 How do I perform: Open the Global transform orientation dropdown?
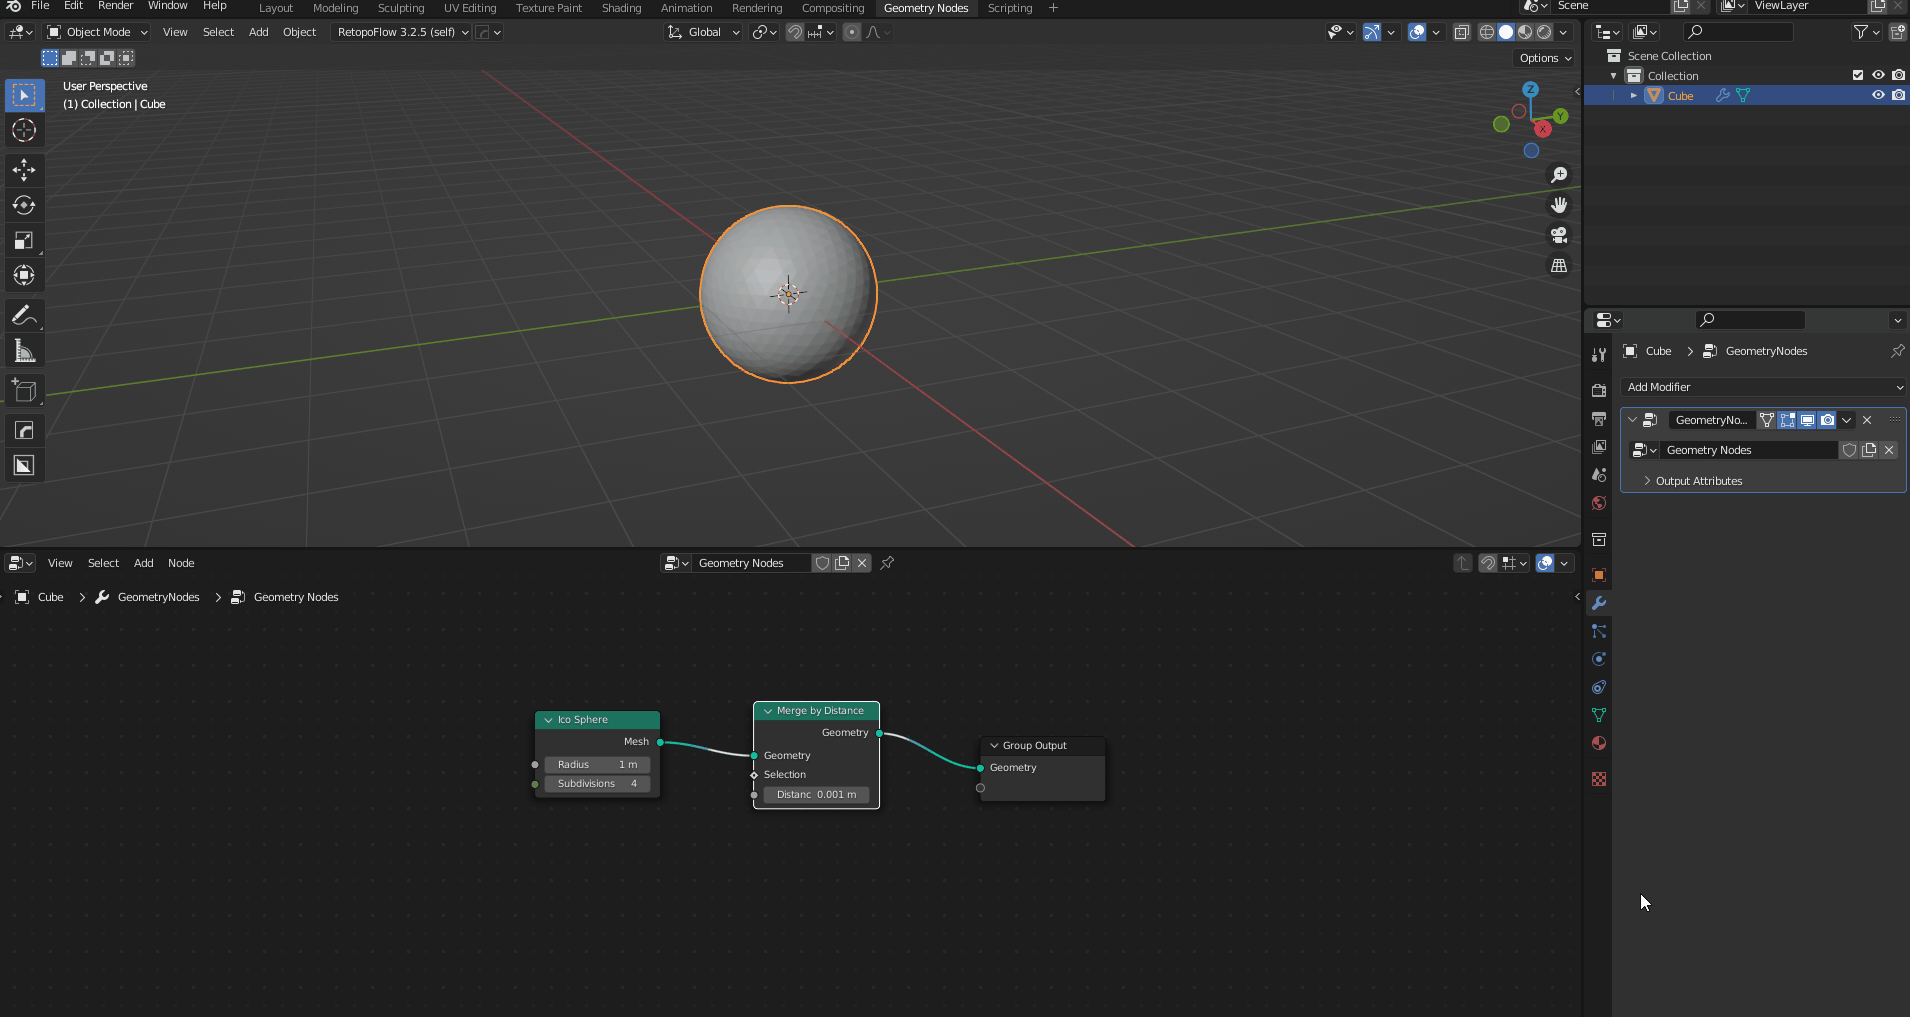(703, 32)
